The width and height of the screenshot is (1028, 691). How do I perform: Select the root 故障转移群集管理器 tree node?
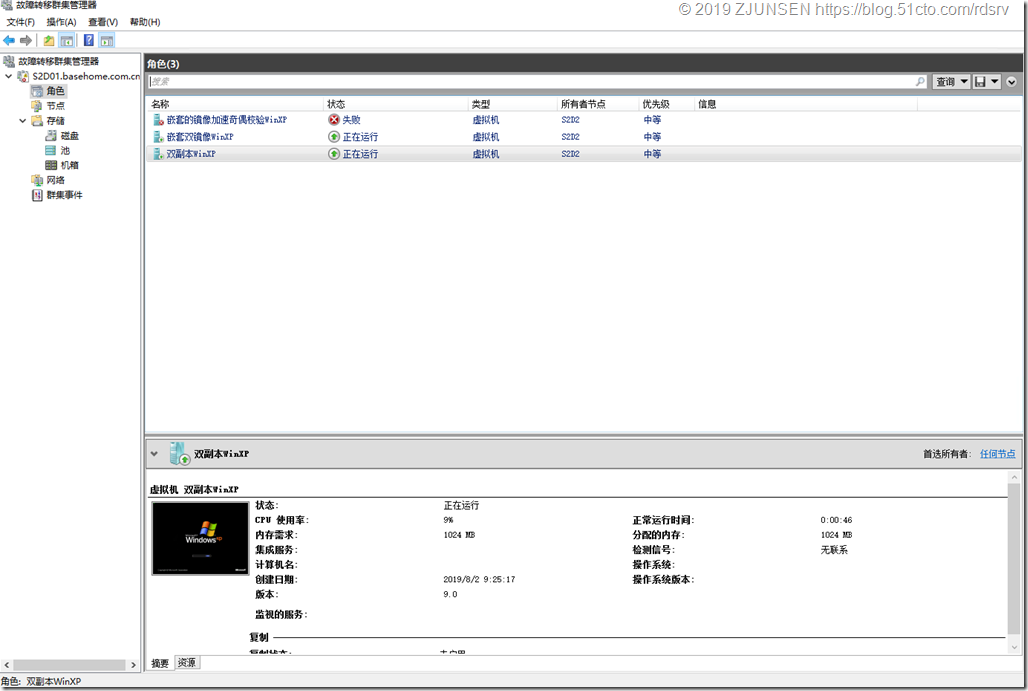[58, 61]
